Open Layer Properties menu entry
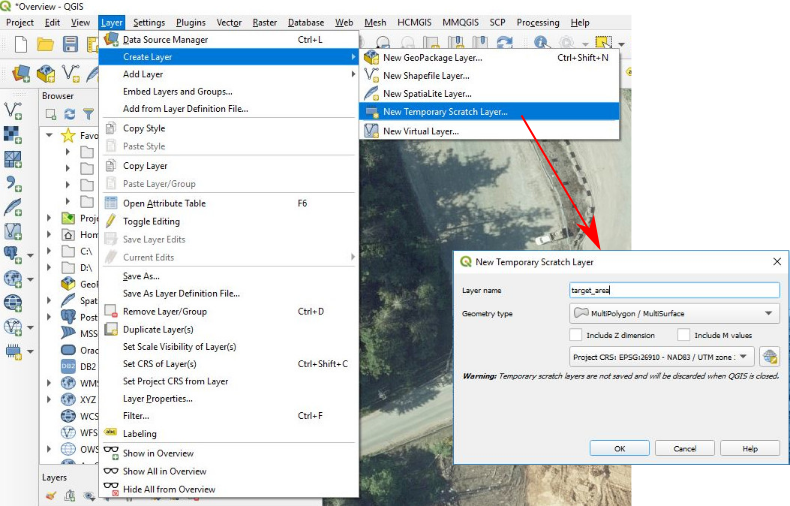The height and width of the screenshot is (506, 790). coord(229,399)
